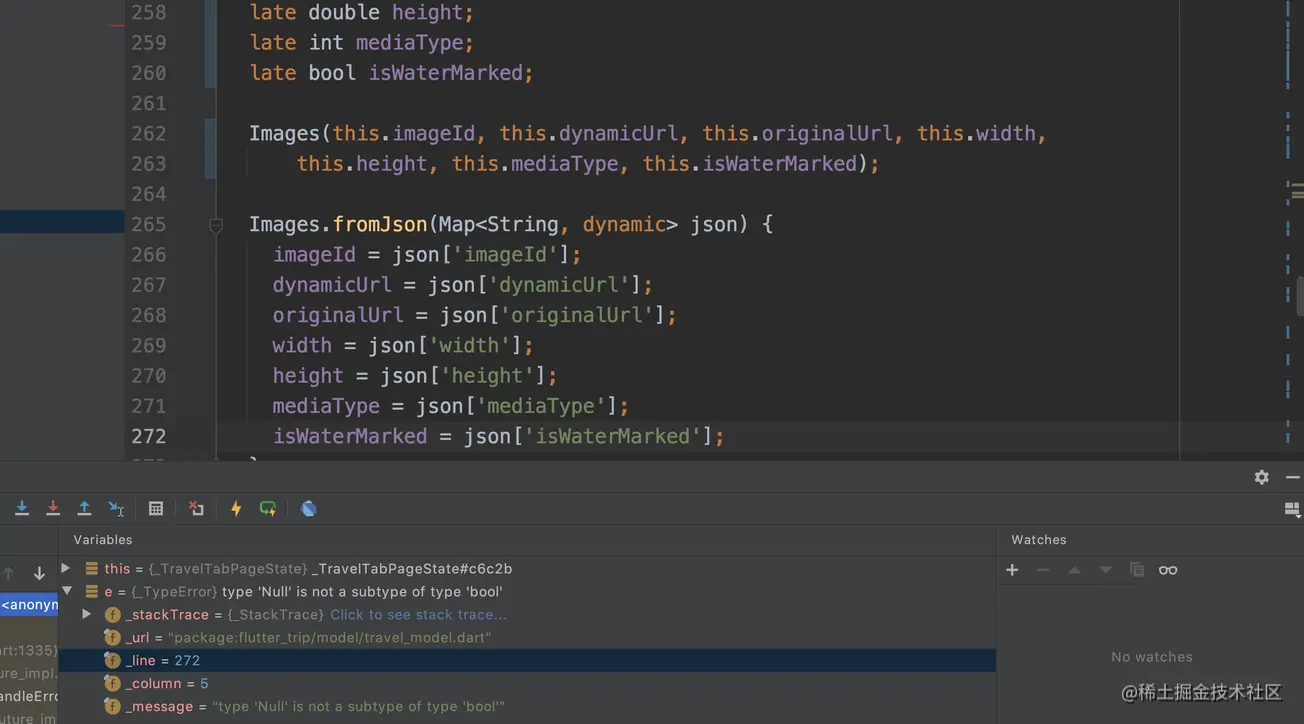
Task: Select the _url variable row
Action: pyautogui.click(x=527, y=638)
